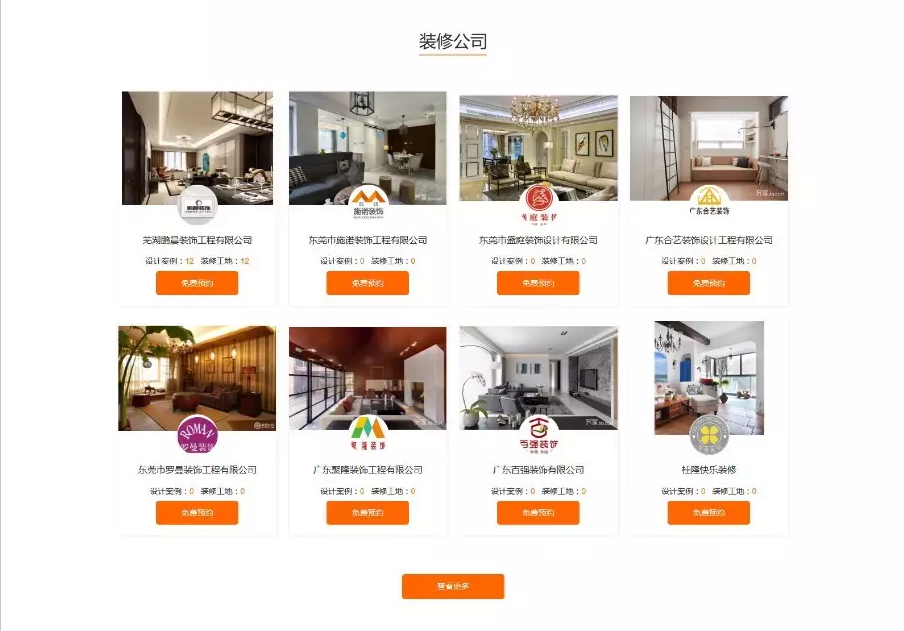This screenshot has height=631, width=904.
Task: Click the 芜湖鹏晨装饰 gray company logo
Action: coord(197,206)
